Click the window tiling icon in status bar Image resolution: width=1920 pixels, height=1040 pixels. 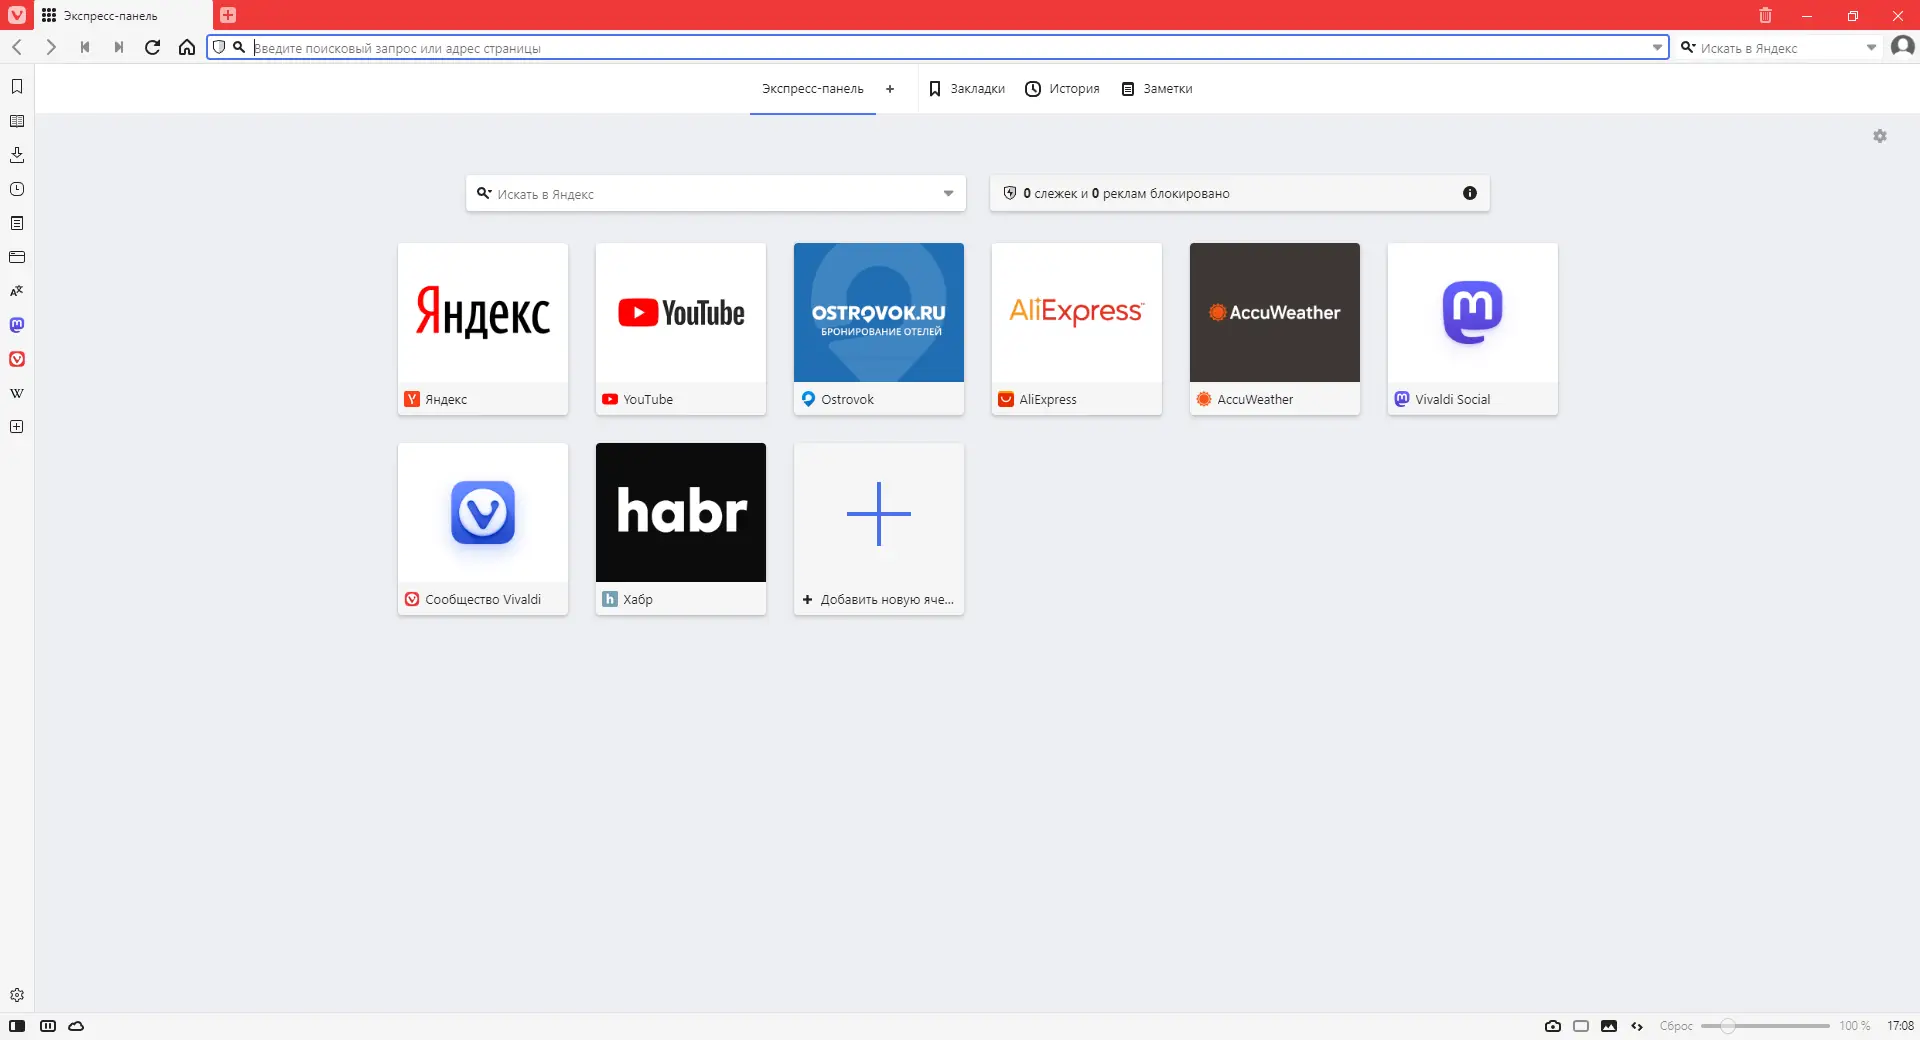click(1581, 1026)
